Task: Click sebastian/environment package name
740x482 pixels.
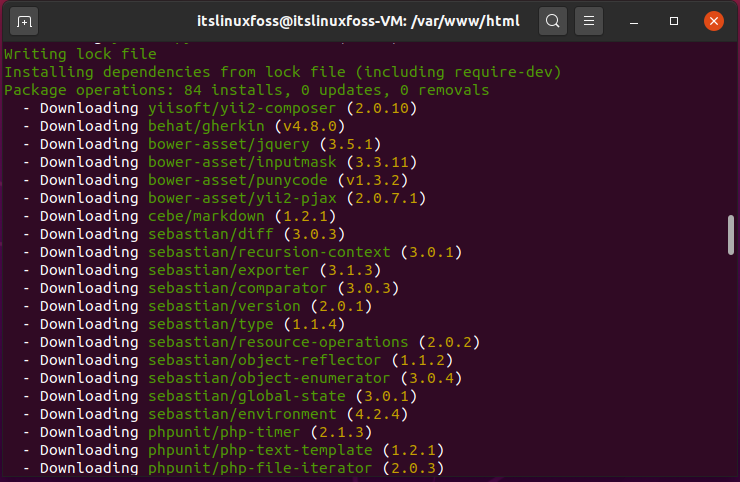Action: click(242, 414)
